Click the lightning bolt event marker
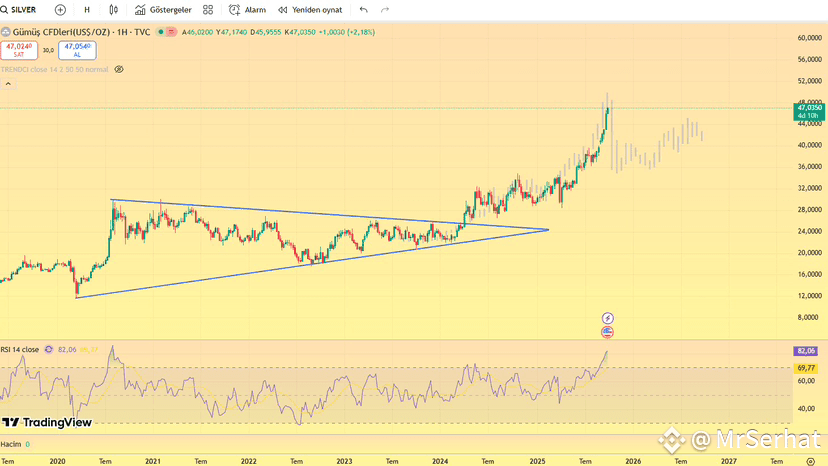 607,318
